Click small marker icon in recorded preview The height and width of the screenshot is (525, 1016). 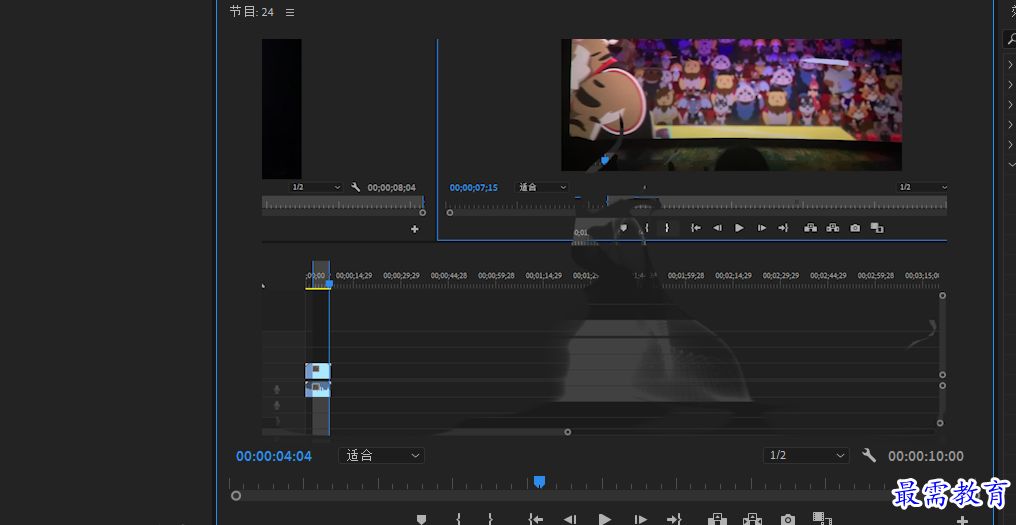coord(623,228)
